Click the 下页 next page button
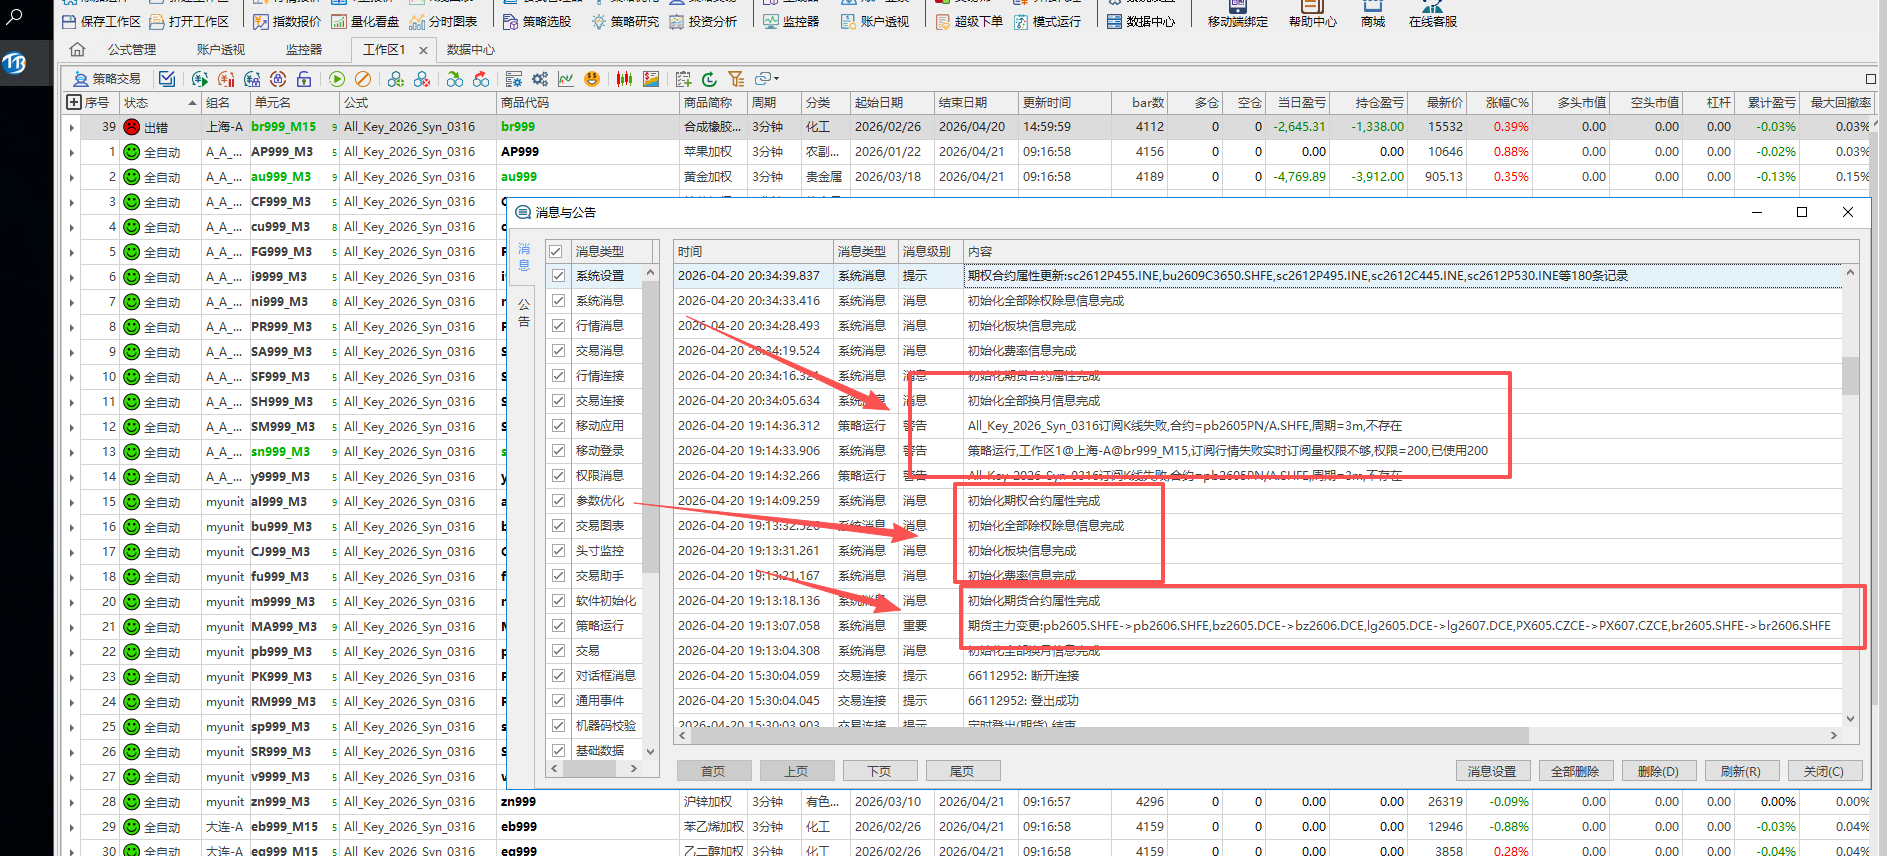This screenshot has width=1887, height=856. (878, 771)
